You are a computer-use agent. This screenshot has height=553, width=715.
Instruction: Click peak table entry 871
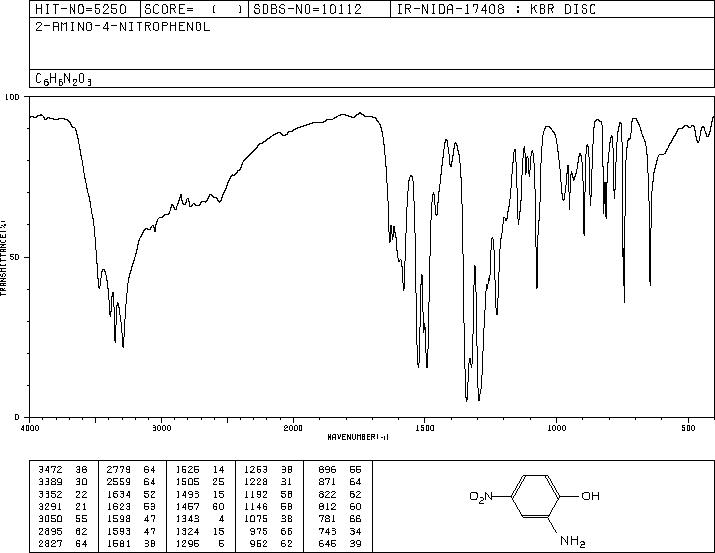(x=327, y=482)
